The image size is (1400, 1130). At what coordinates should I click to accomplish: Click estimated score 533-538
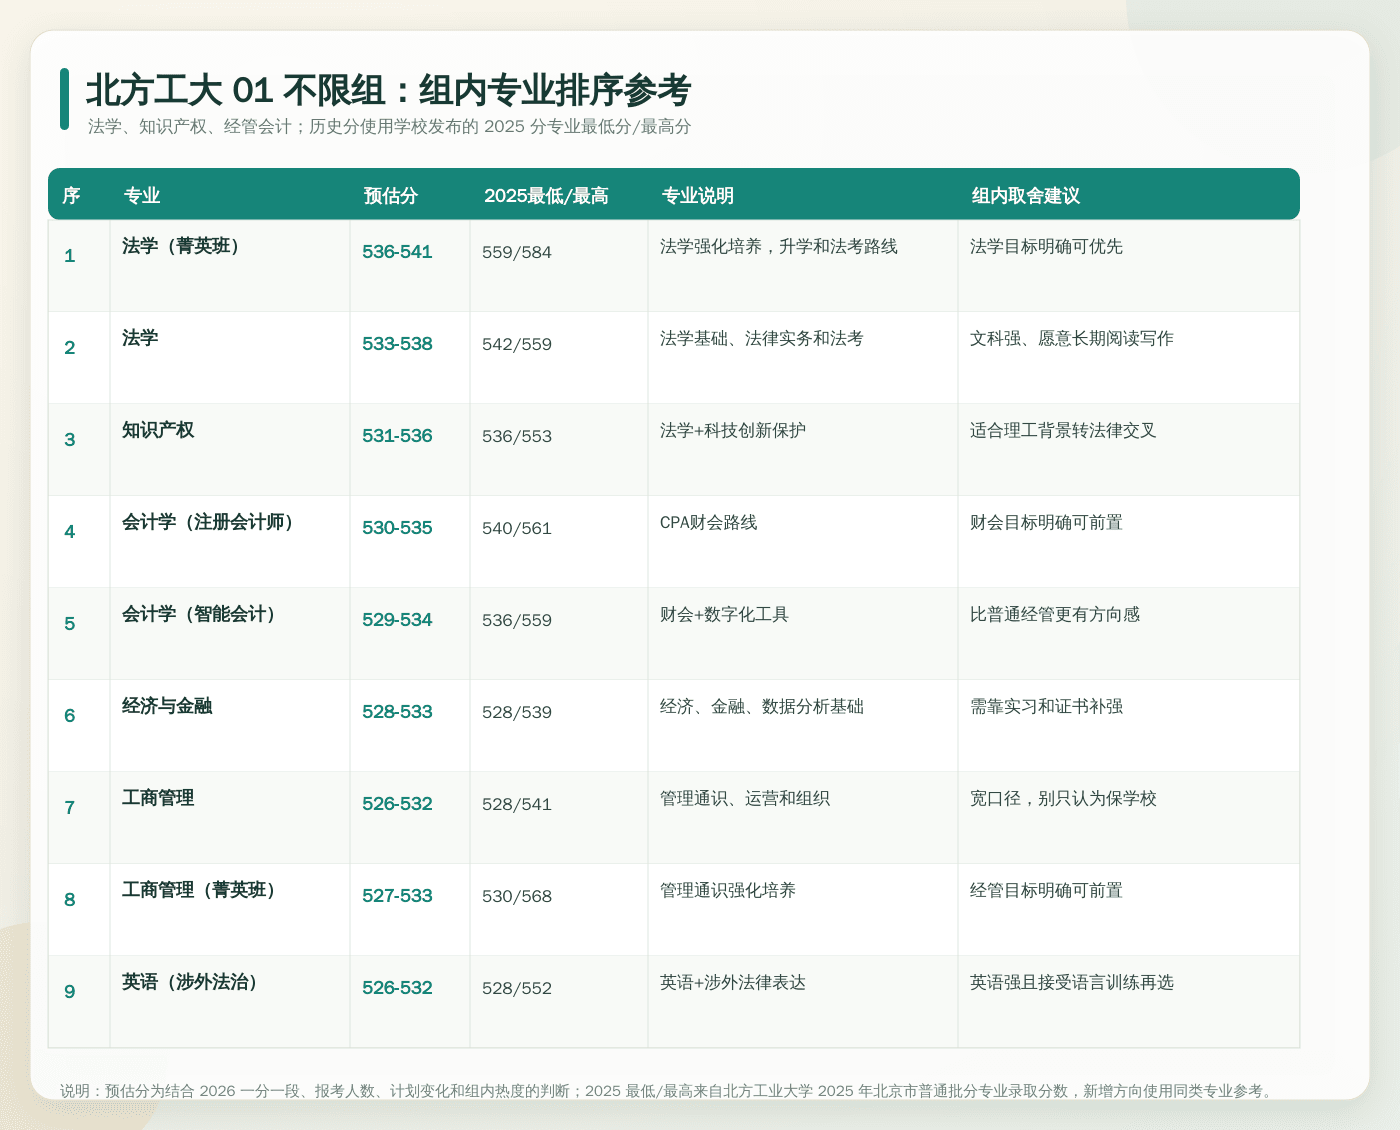397,344
